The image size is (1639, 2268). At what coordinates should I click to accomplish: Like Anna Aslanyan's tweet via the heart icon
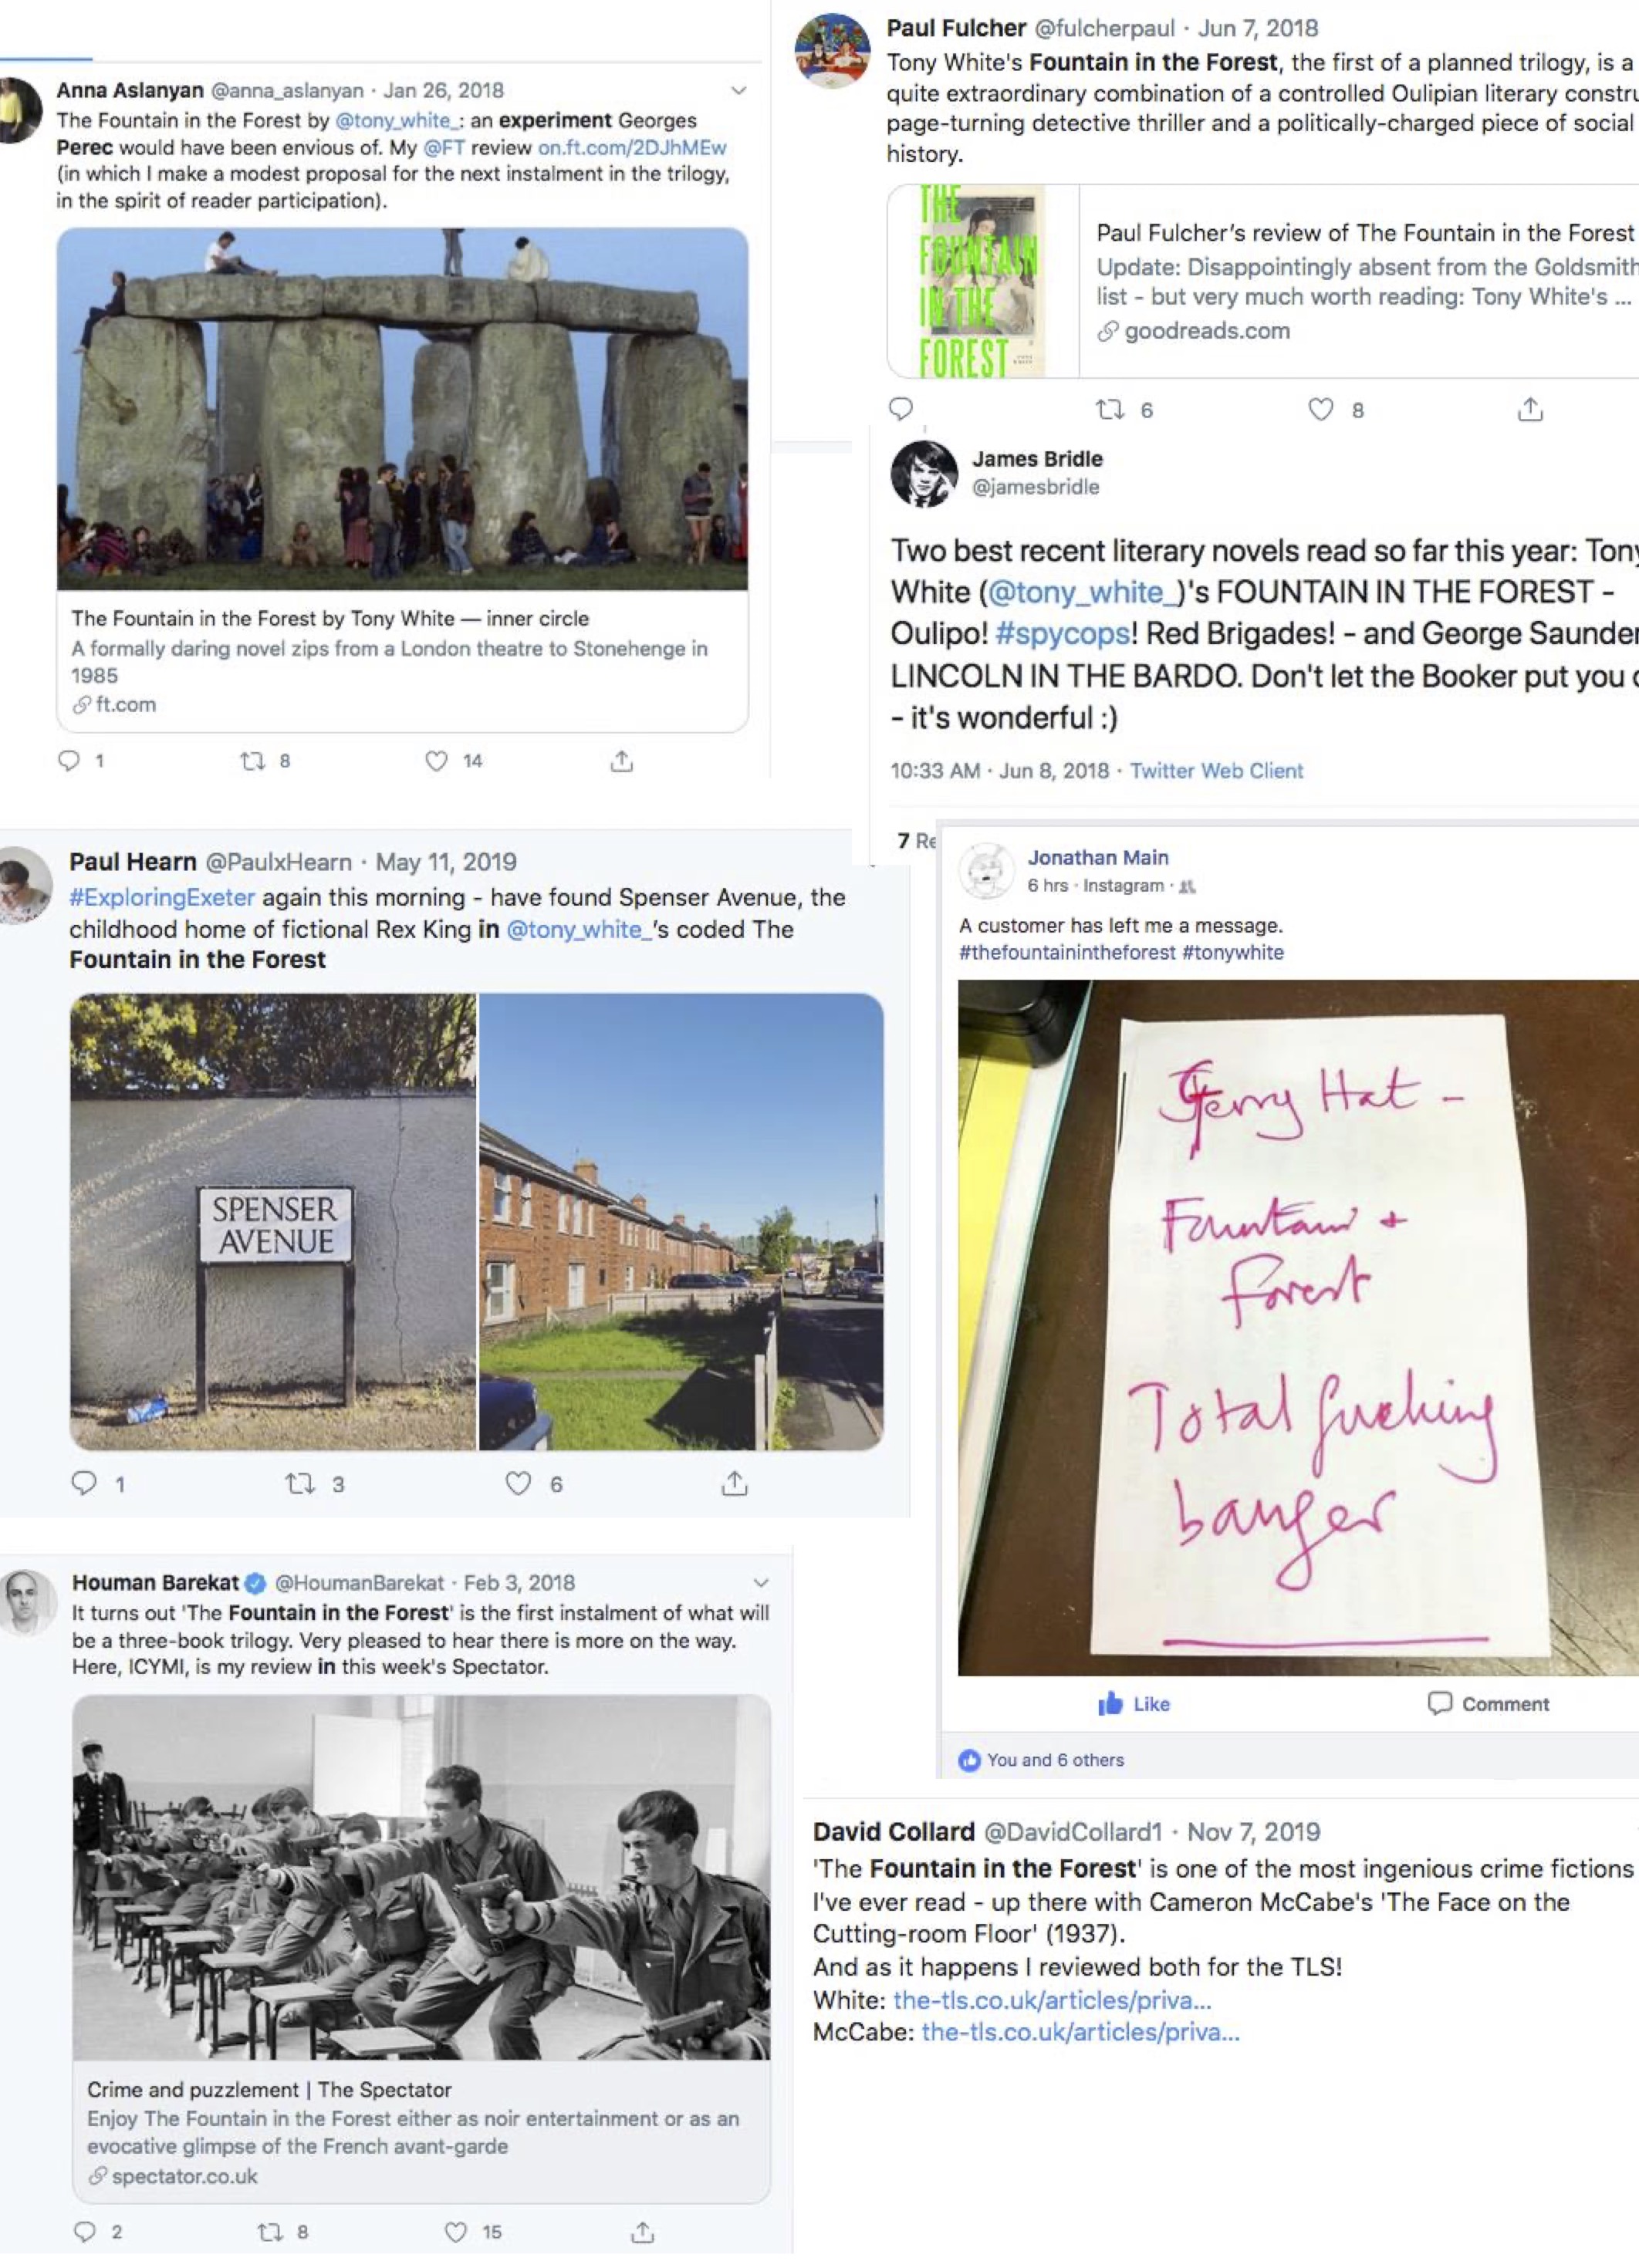437,761
